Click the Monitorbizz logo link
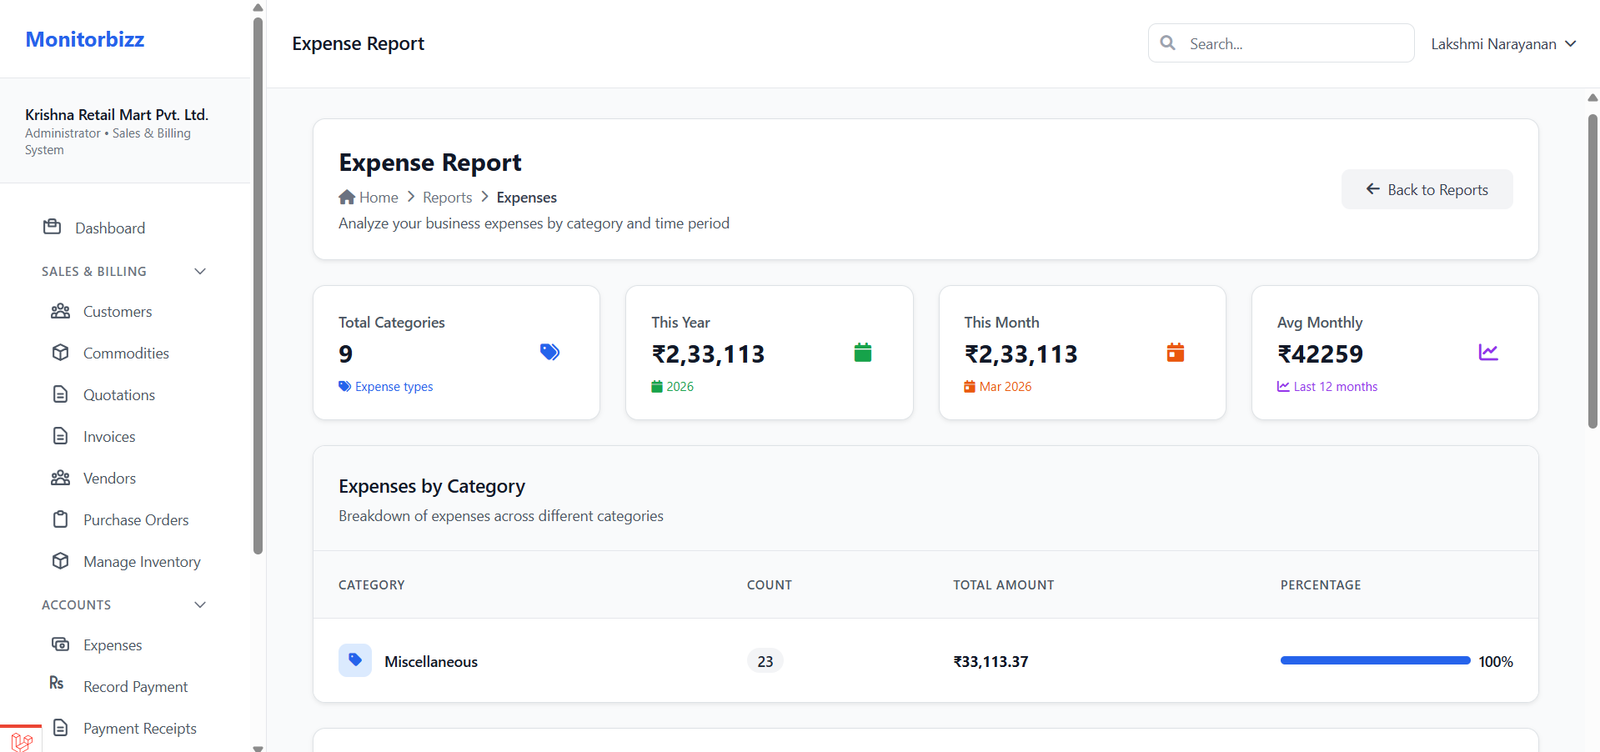1600x752 pixels. point(85,39)
